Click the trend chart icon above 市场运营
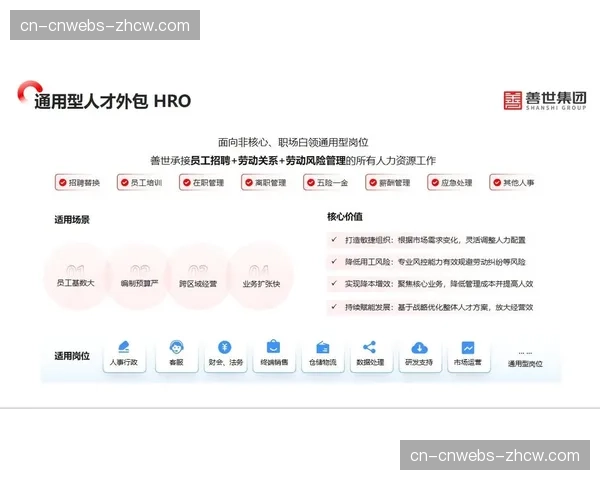The width and height of the screenshot is (600, 480). [468, 348]
